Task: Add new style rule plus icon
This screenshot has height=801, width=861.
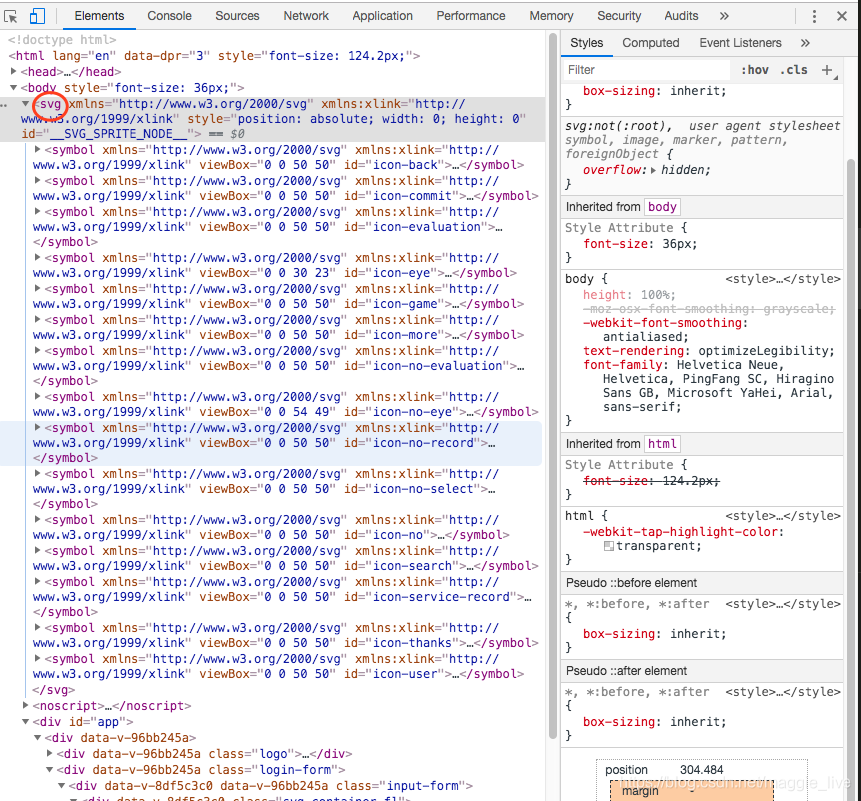Action: [x=827, y=70]
